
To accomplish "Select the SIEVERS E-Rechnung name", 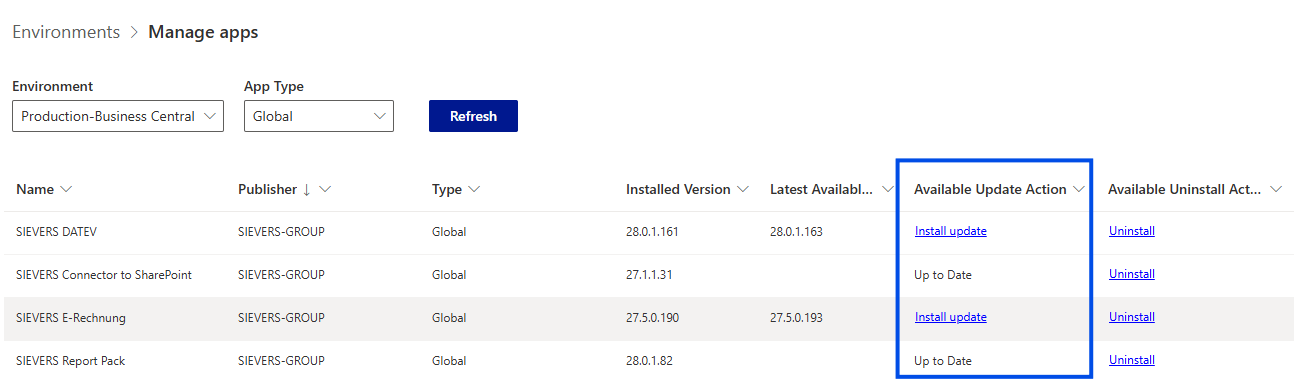I will coord(71,317).
